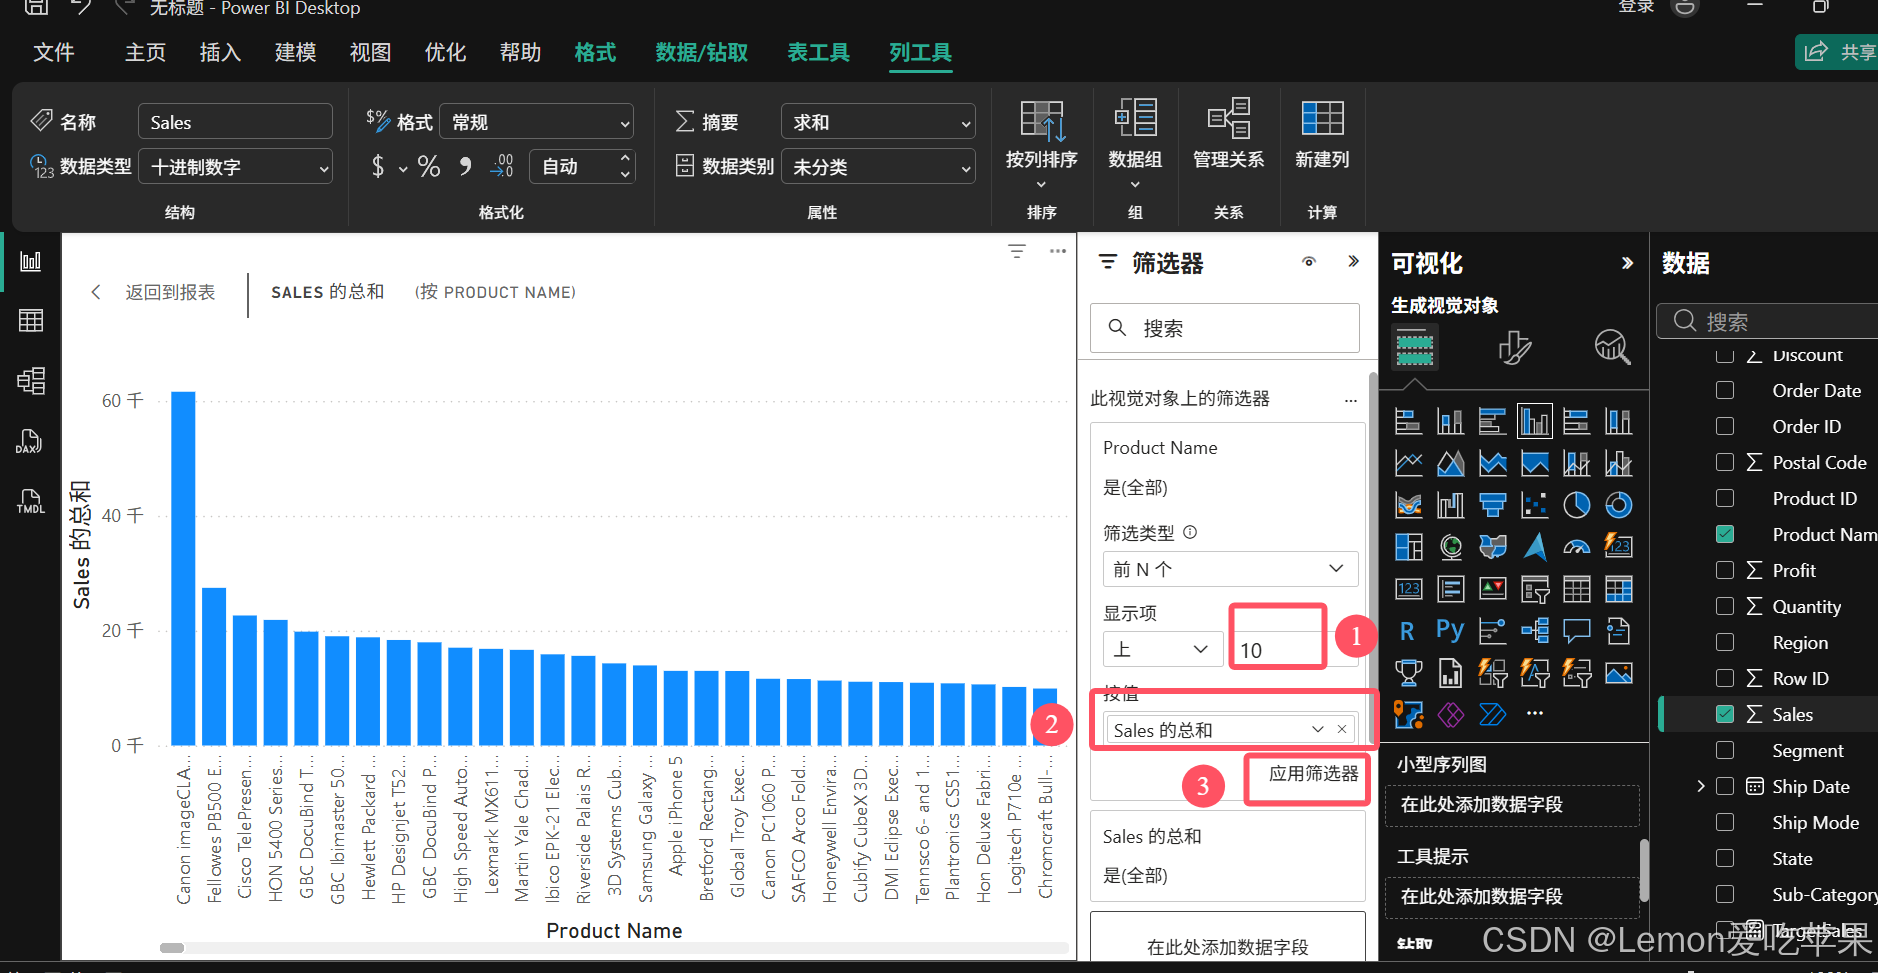Remove Sales 的总和 field with X

click(1342, 730)
